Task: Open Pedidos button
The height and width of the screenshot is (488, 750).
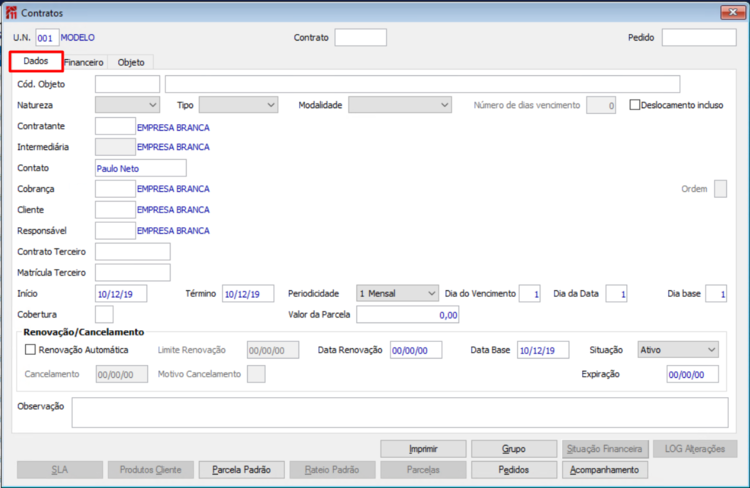Action: coord(514,470)
